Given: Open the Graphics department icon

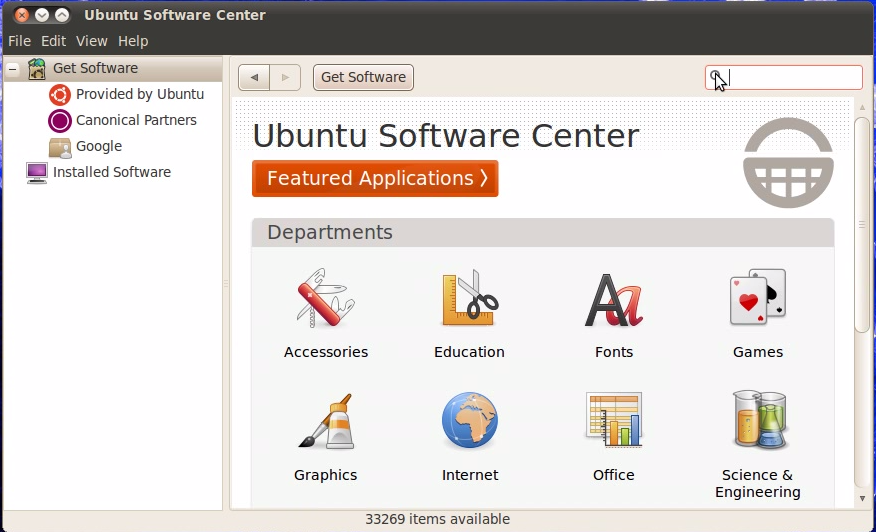Looking at the screenshot, I should pyautogui.click(x=326, y=421).
